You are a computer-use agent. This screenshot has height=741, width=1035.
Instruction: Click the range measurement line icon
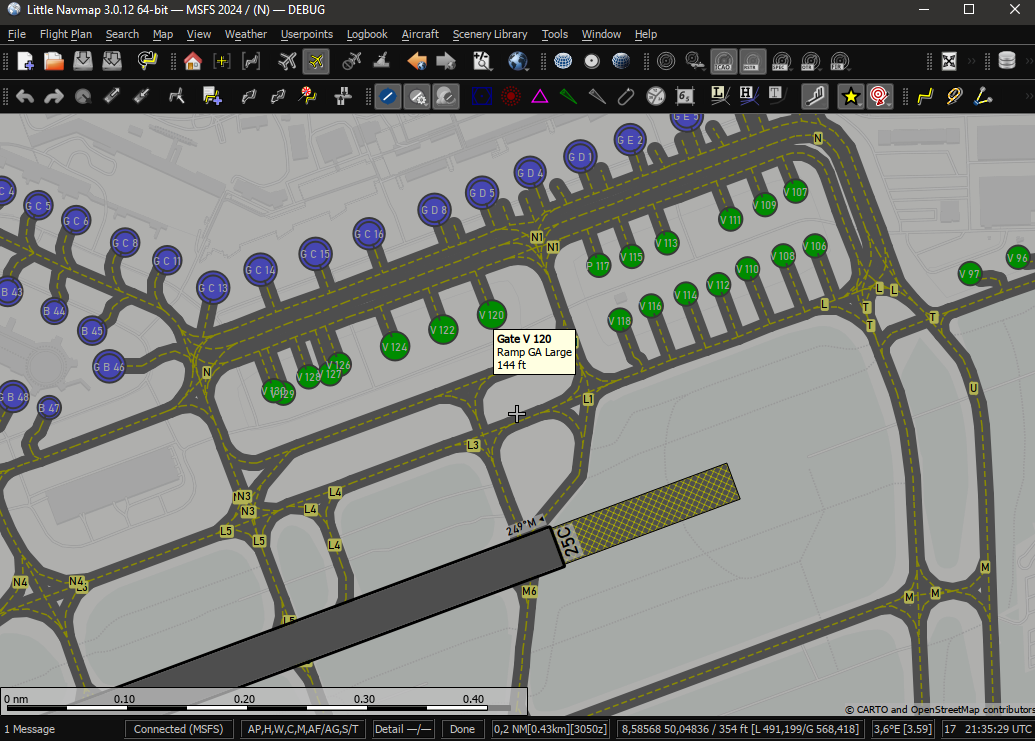pos(984,96)
